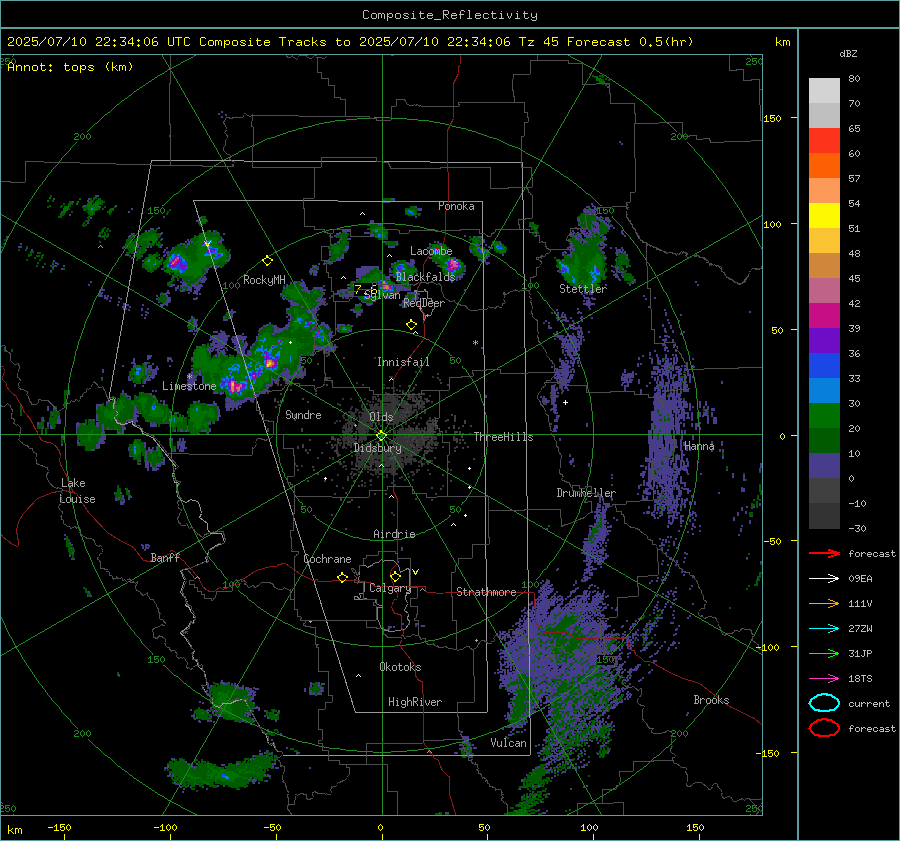Select the cyan 27ZW arrow legend entry
Screen dimensions: 900x841
click(x=824, y=629)
